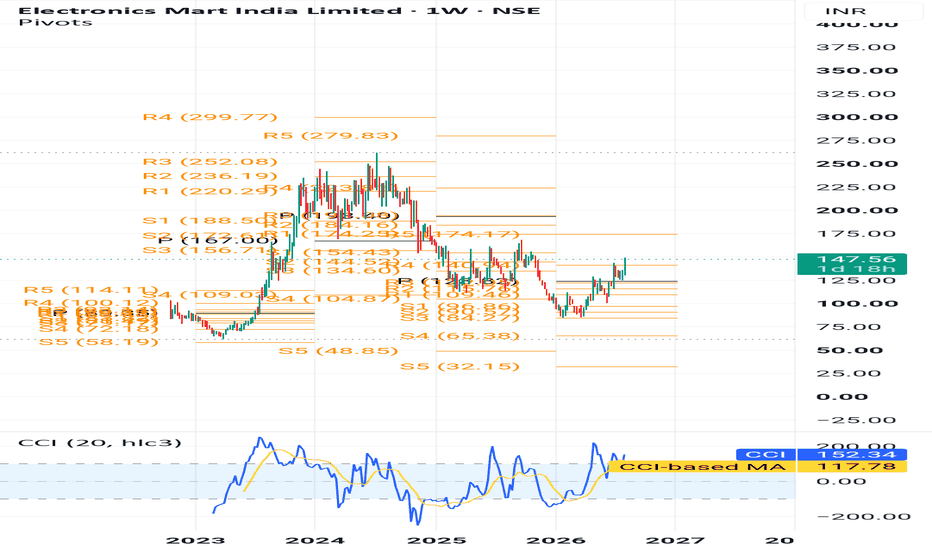Click 300.00 on the price axis
The height and width of the screenshot is (550, 932).
pos(857,117)
